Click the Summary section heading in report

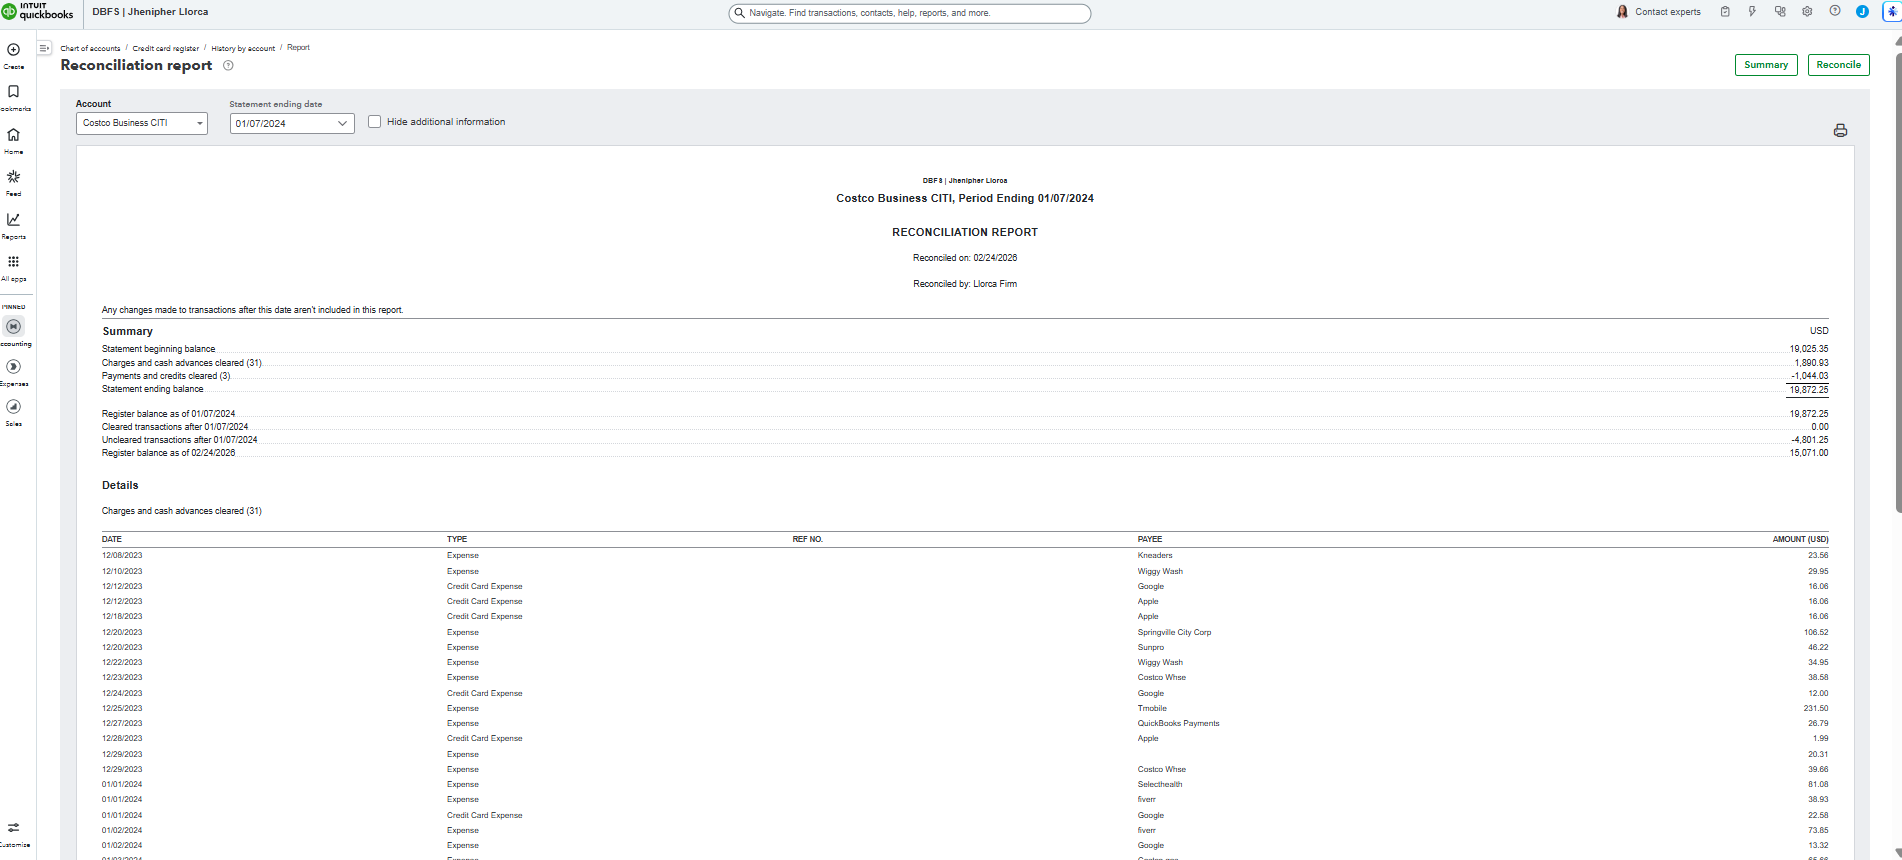point(128,331)
